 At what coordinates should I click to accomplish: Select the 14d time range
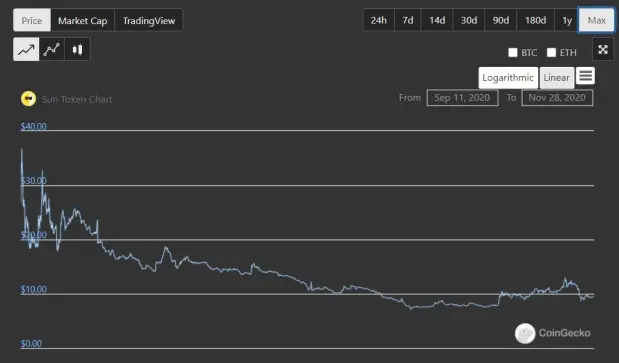(x=437, y=20)
